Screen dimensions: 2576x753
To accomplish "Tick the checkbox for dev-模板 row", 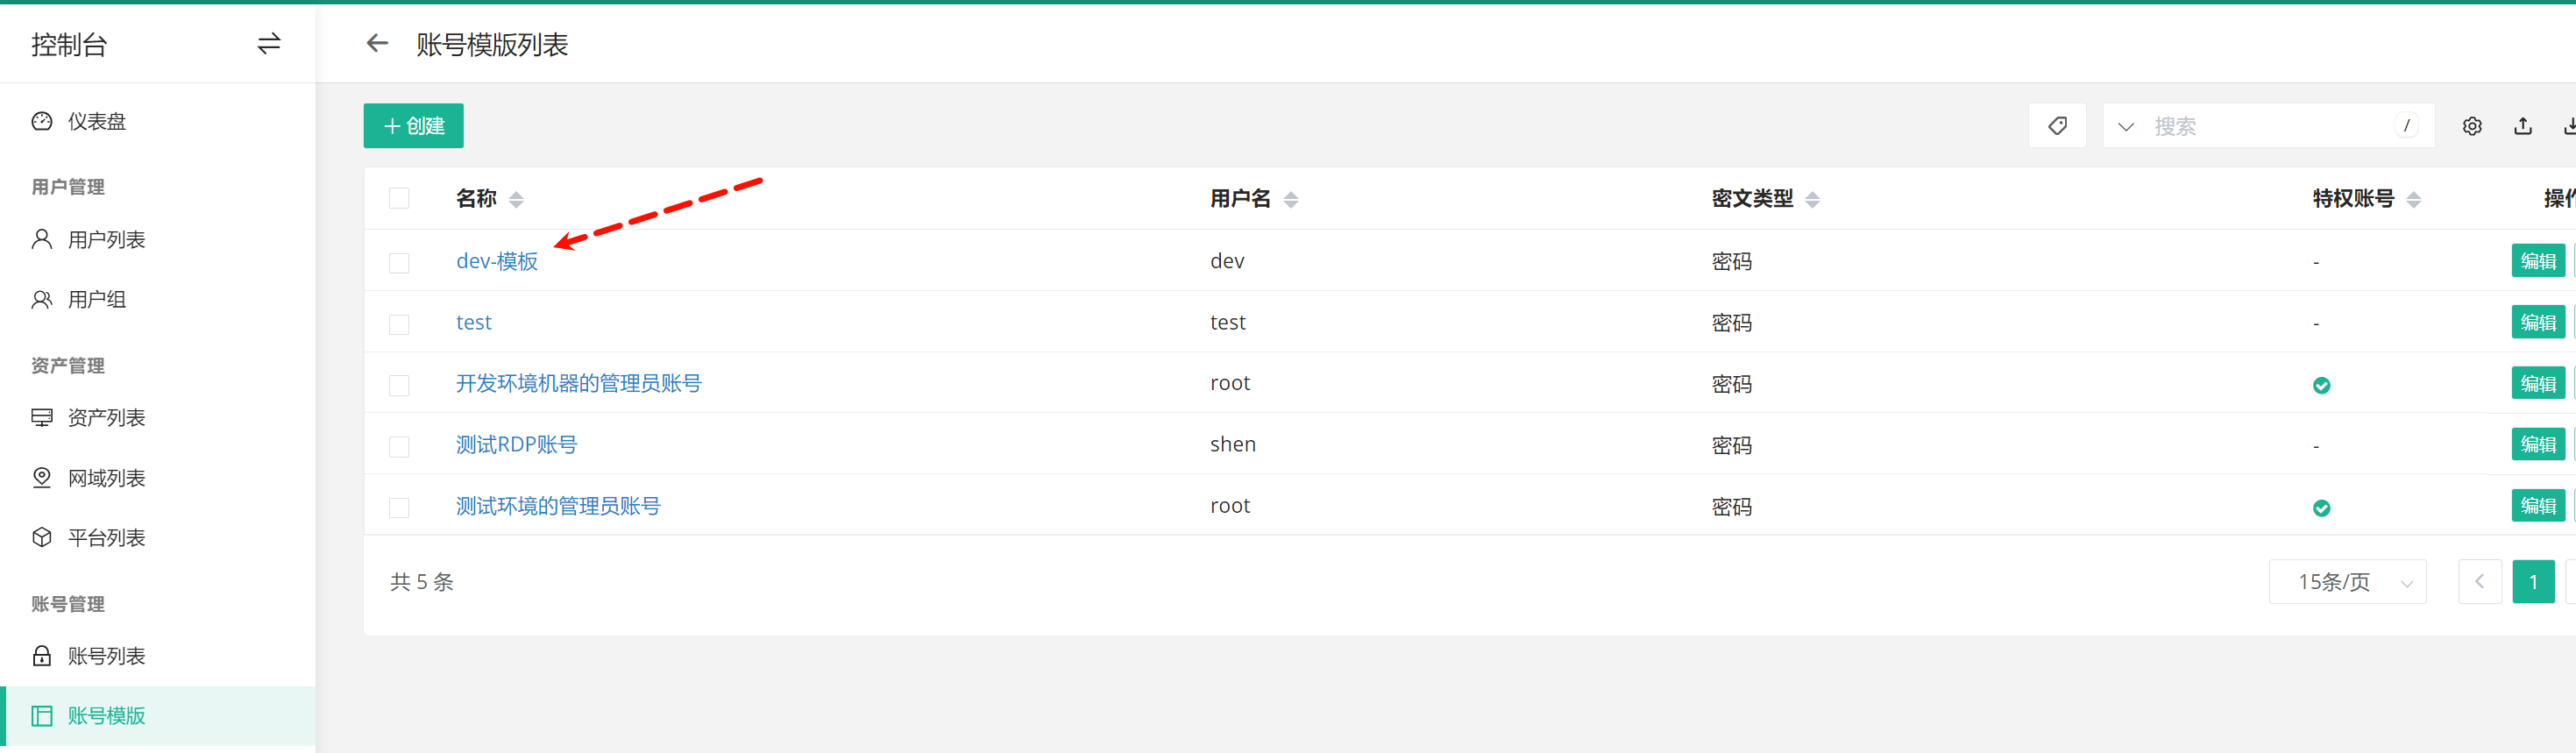I will pyautogui.click(x=399, y=263).
